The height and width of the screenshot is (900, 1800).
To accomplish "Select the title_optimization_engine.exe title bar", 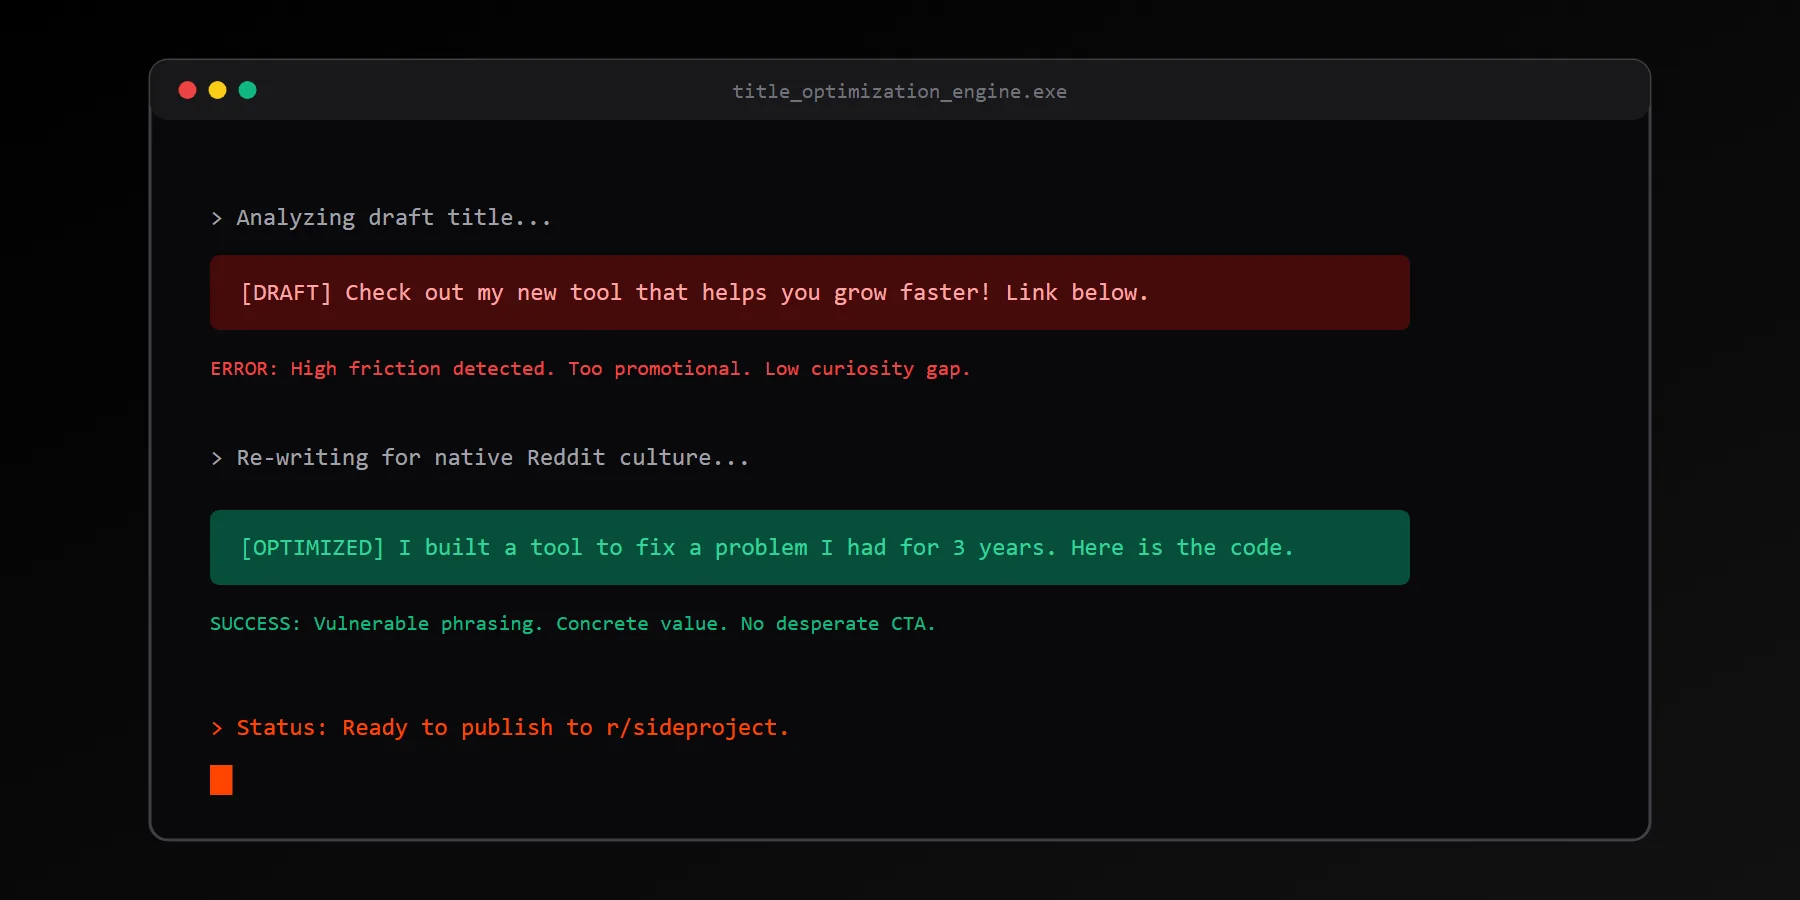I will [x=899, y=91].
